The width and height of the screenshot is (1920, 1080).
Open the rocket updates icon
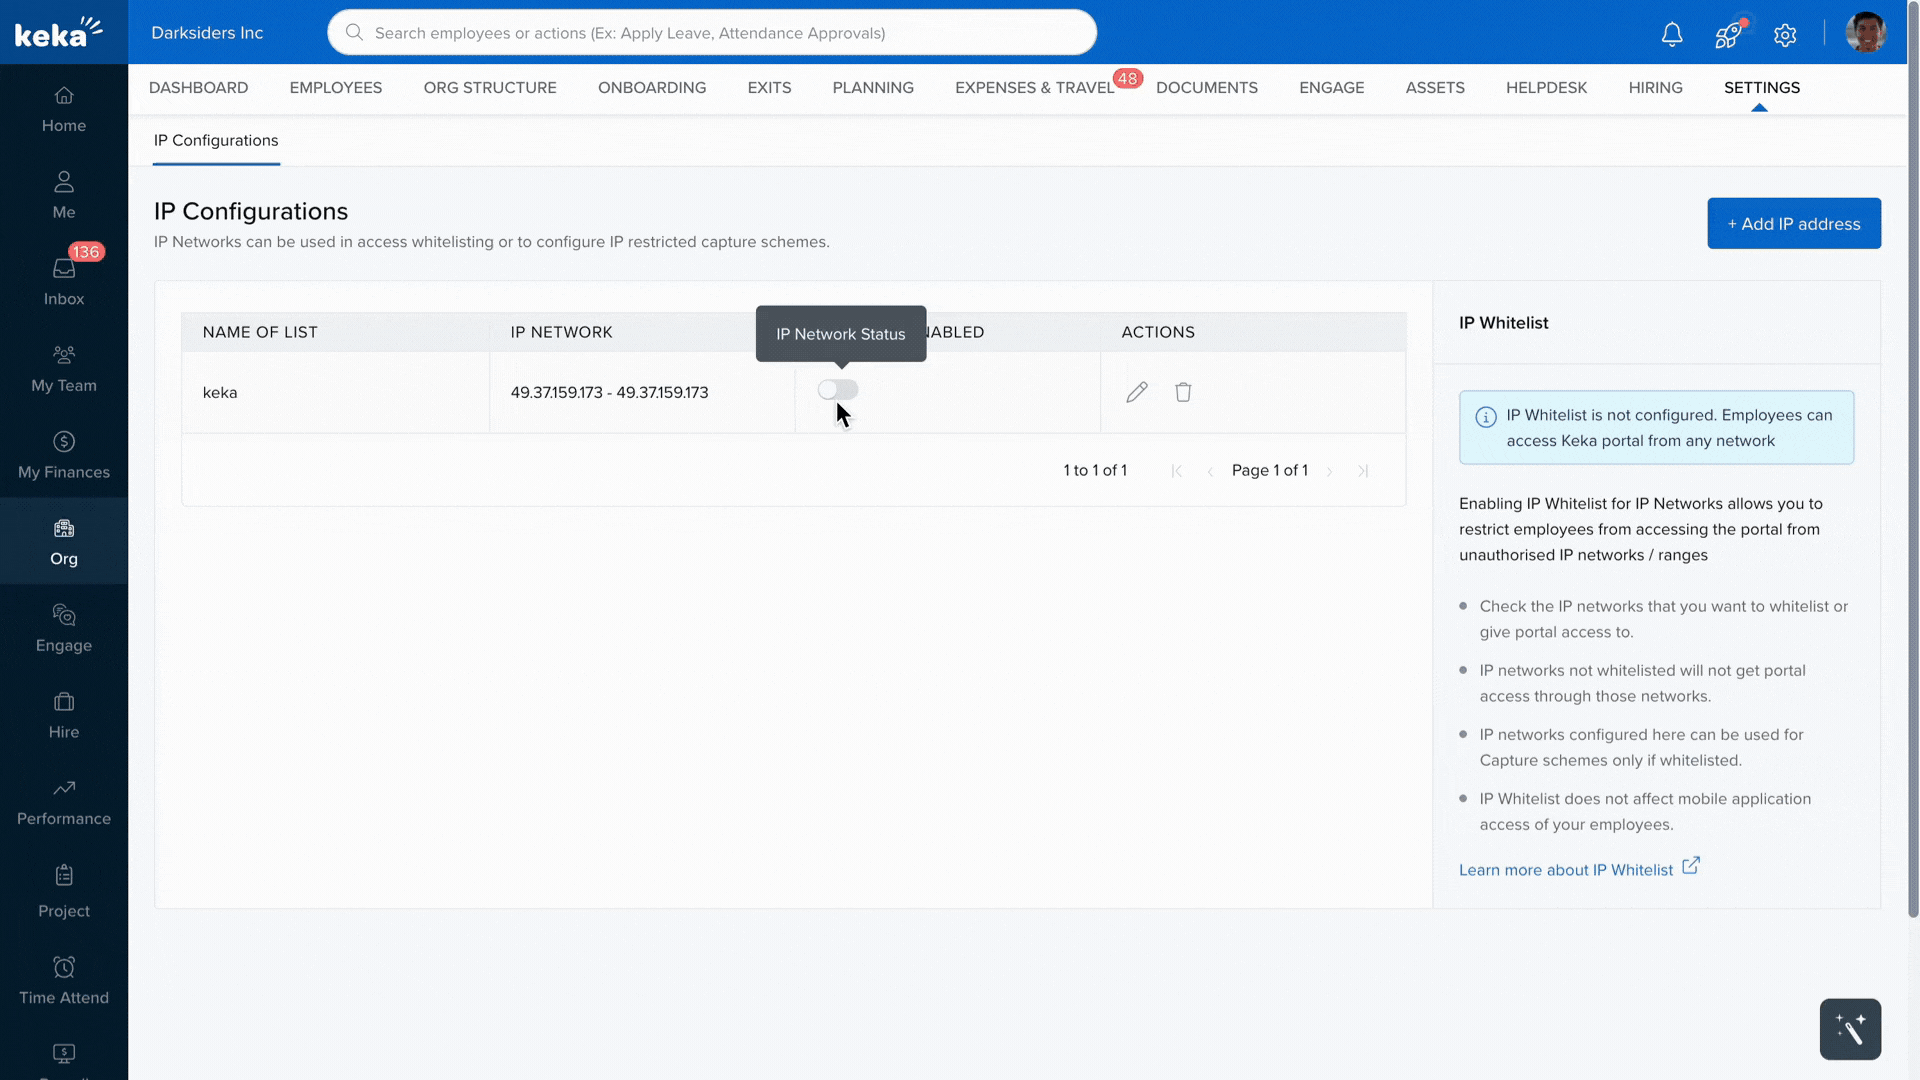1728,34
